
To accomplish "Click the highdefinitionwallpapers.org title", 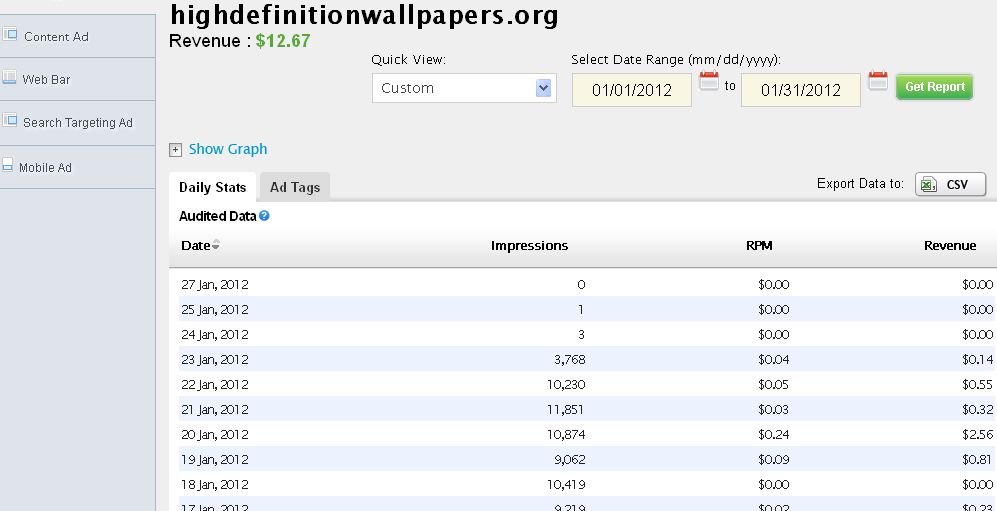I will point(364,15).
